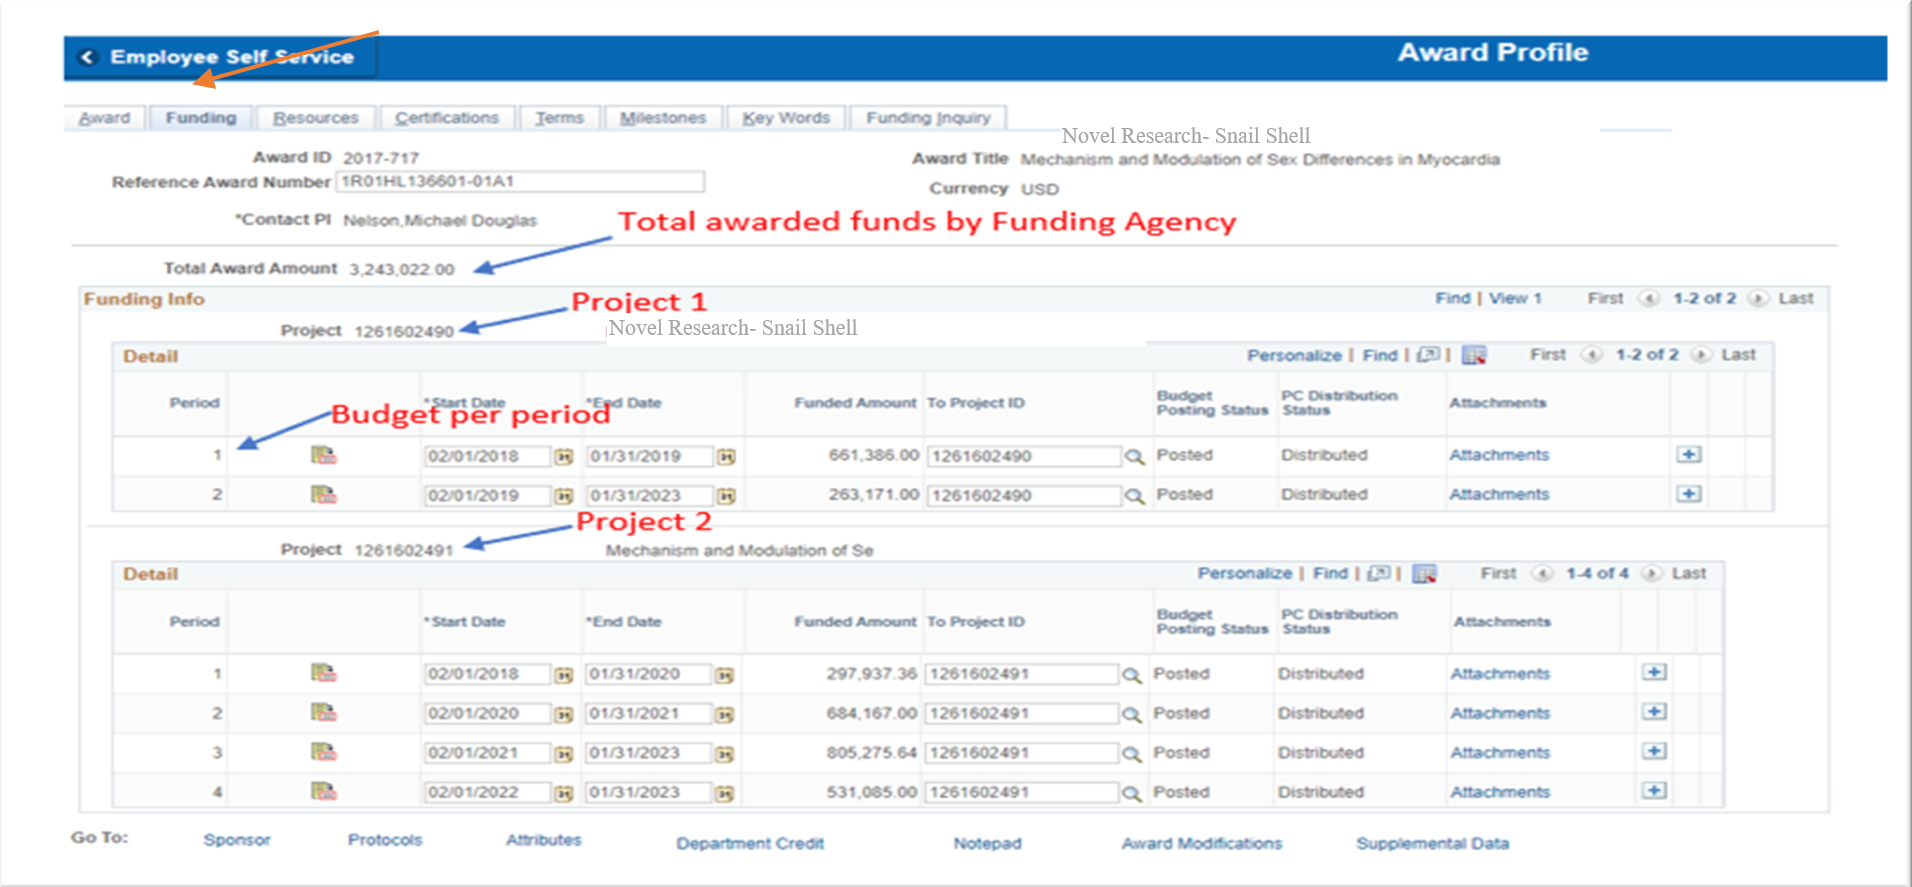1912x887 pixels.
Task: Go back via Employee Self Service arrow
Action: pyautogui.click(x=88, y=57)
